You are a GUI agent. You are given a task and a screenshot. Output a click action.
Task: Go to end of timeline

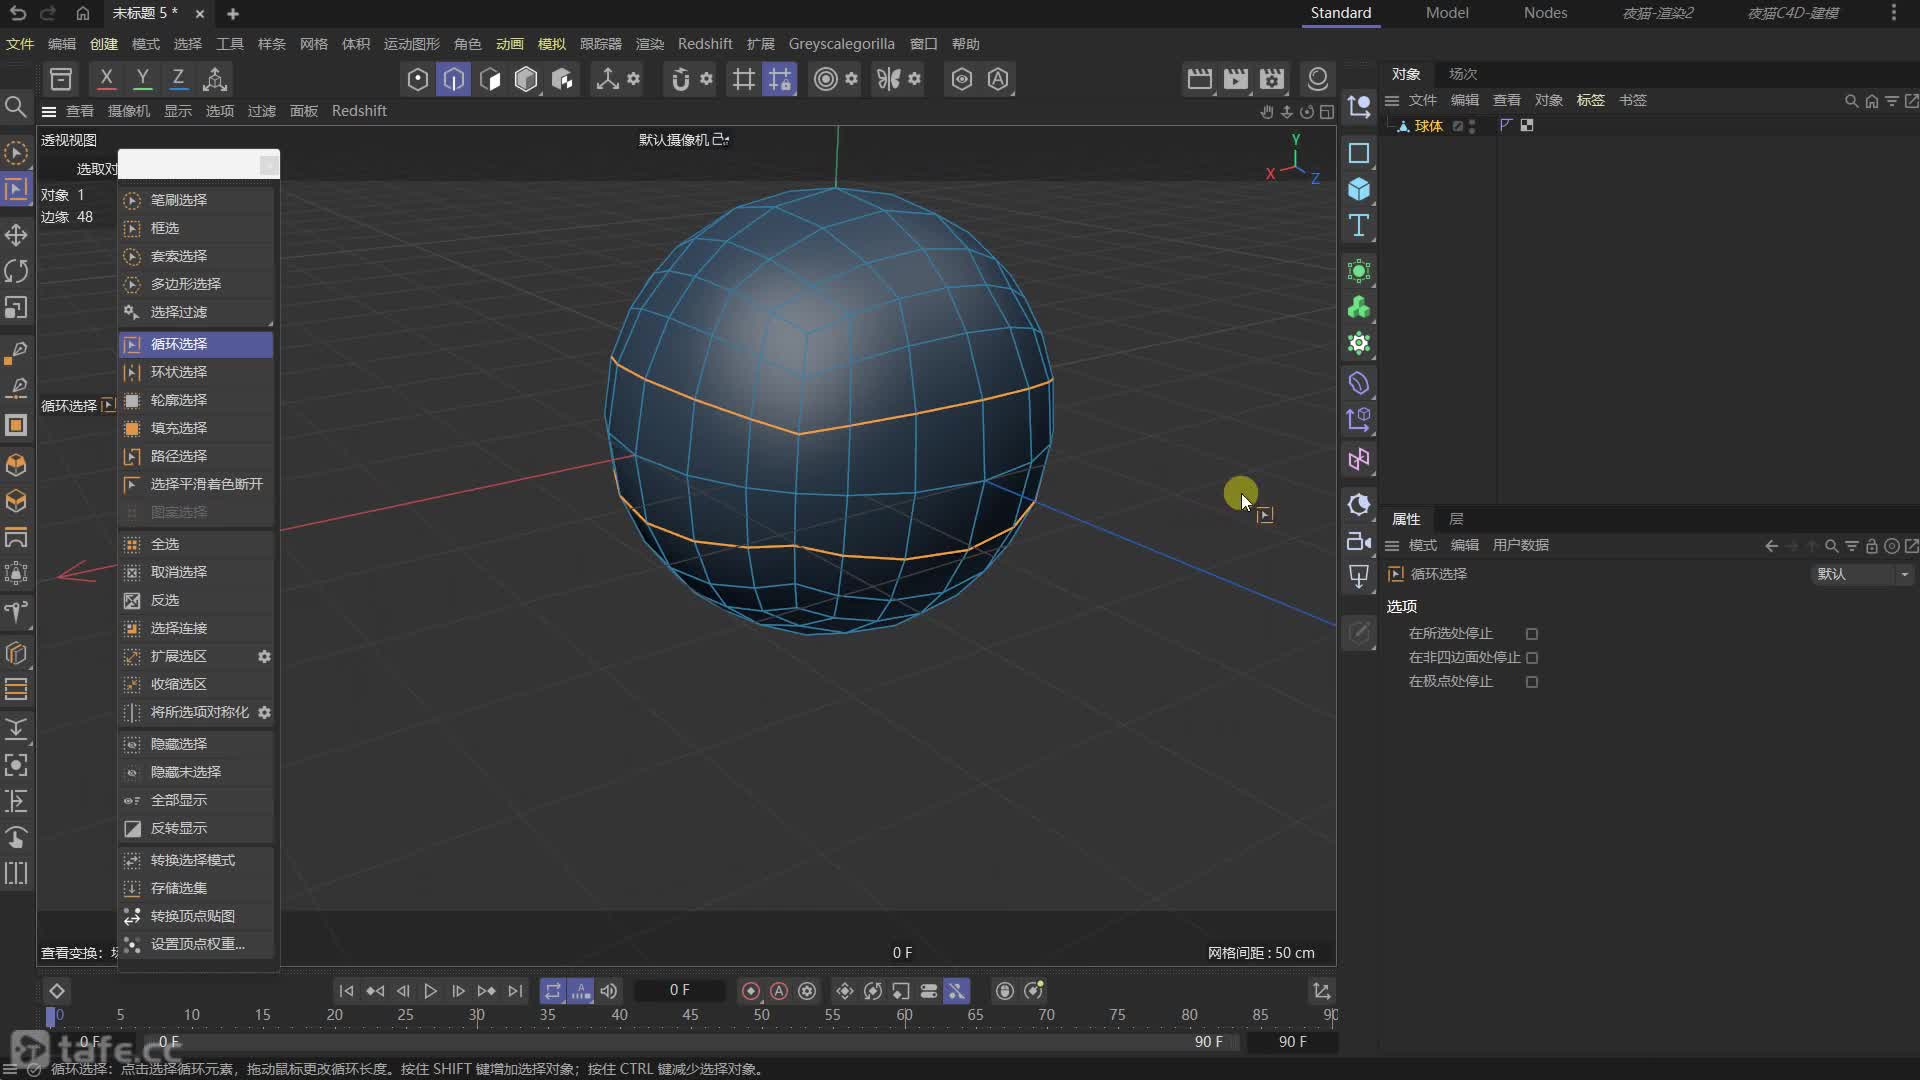(x=515, y=991)
